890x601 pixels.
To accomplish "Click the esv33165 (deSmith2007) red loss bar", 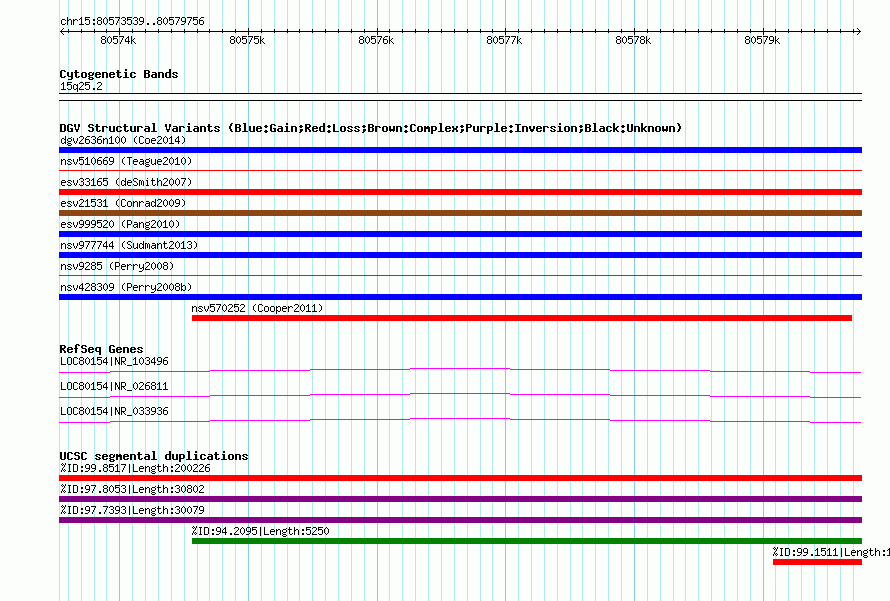I will pyautogui.click(x=460, y=192).
